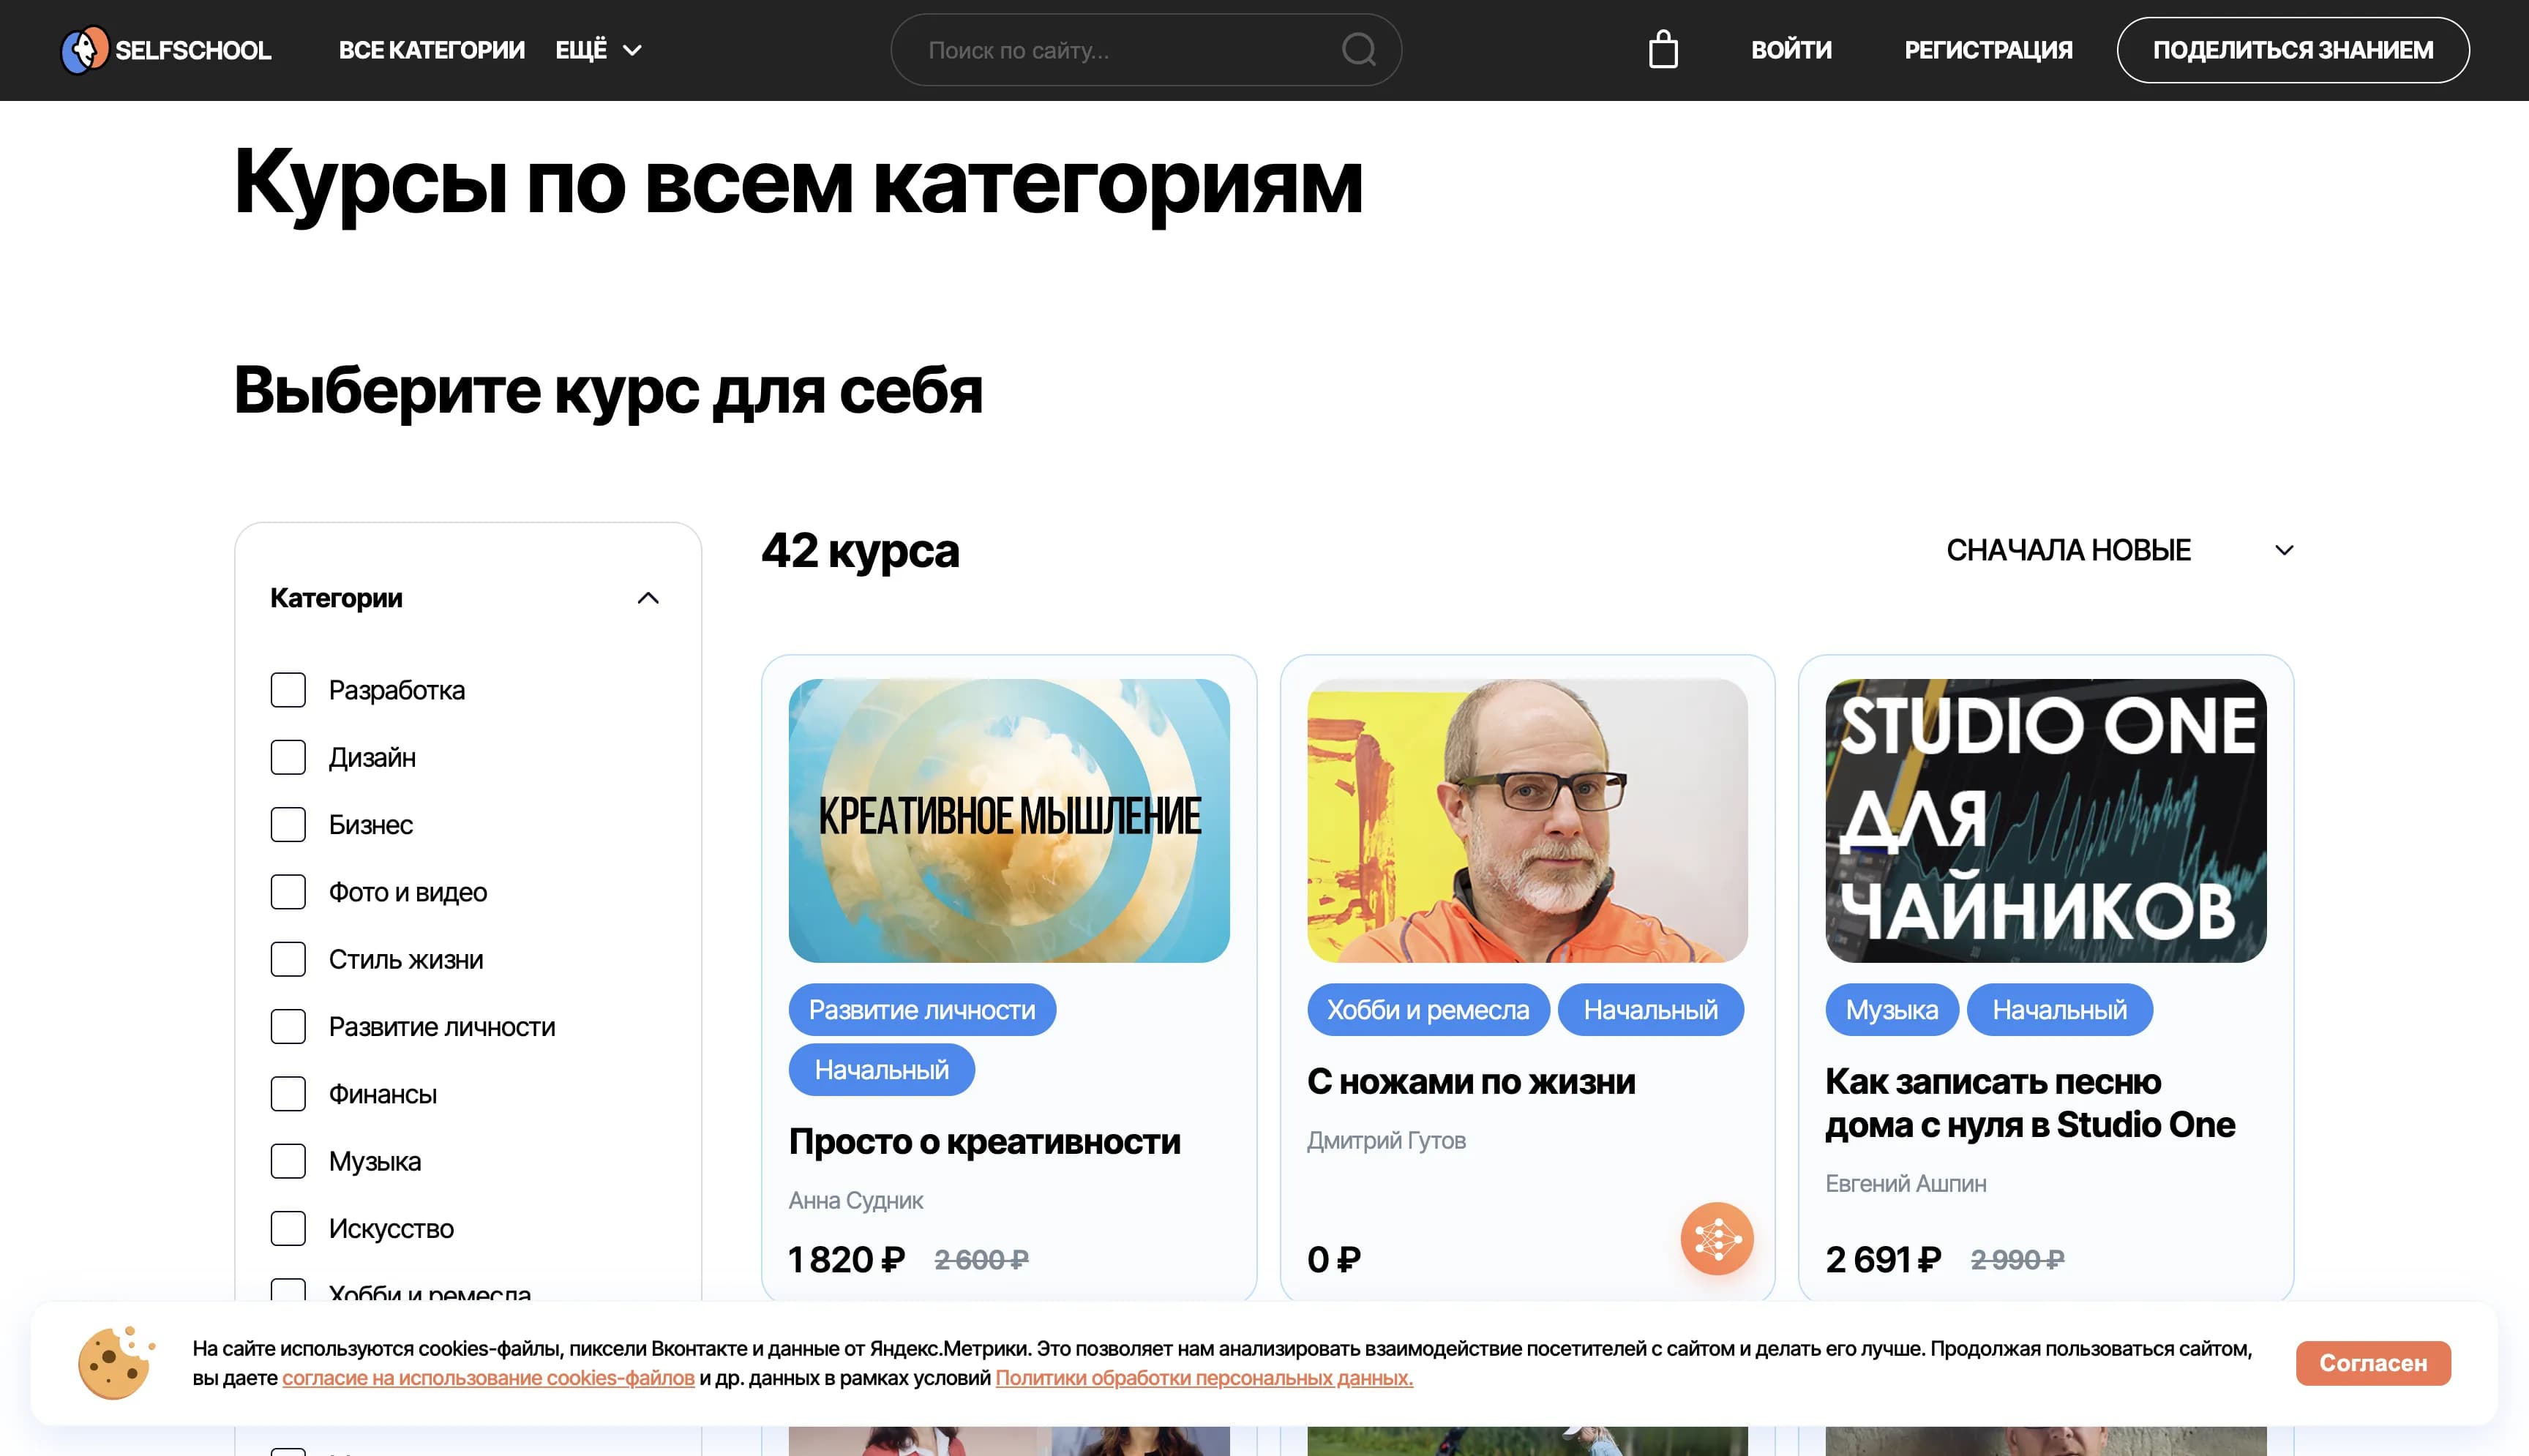This screenshot has width=2529, height=1456.
Task: Open the ВСЕ КАТЕГОРИИ menu
Action: [432, 49]
